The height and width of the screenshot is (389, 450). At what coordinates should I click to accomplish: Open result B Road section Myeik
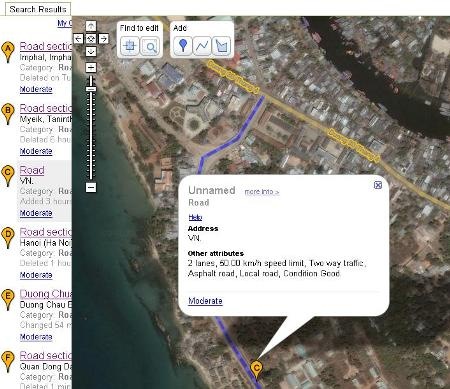click(x=46, y=108)
